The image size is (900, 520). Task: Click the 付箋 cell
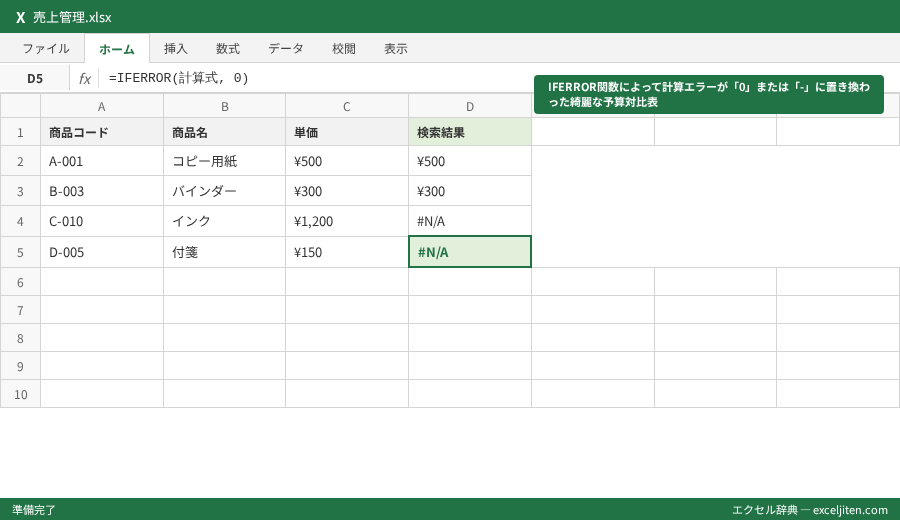click(x=225, y=252)
